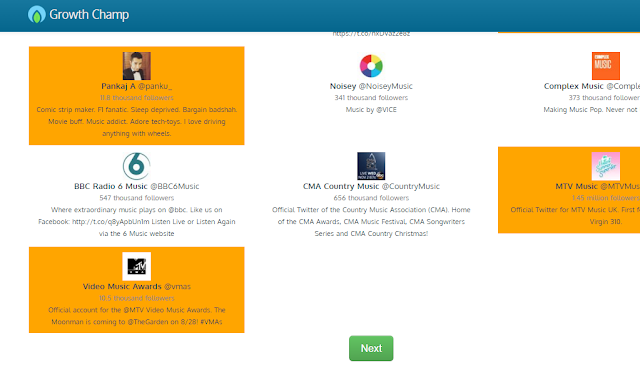Click the Complex Music account name

coord(592,86)
